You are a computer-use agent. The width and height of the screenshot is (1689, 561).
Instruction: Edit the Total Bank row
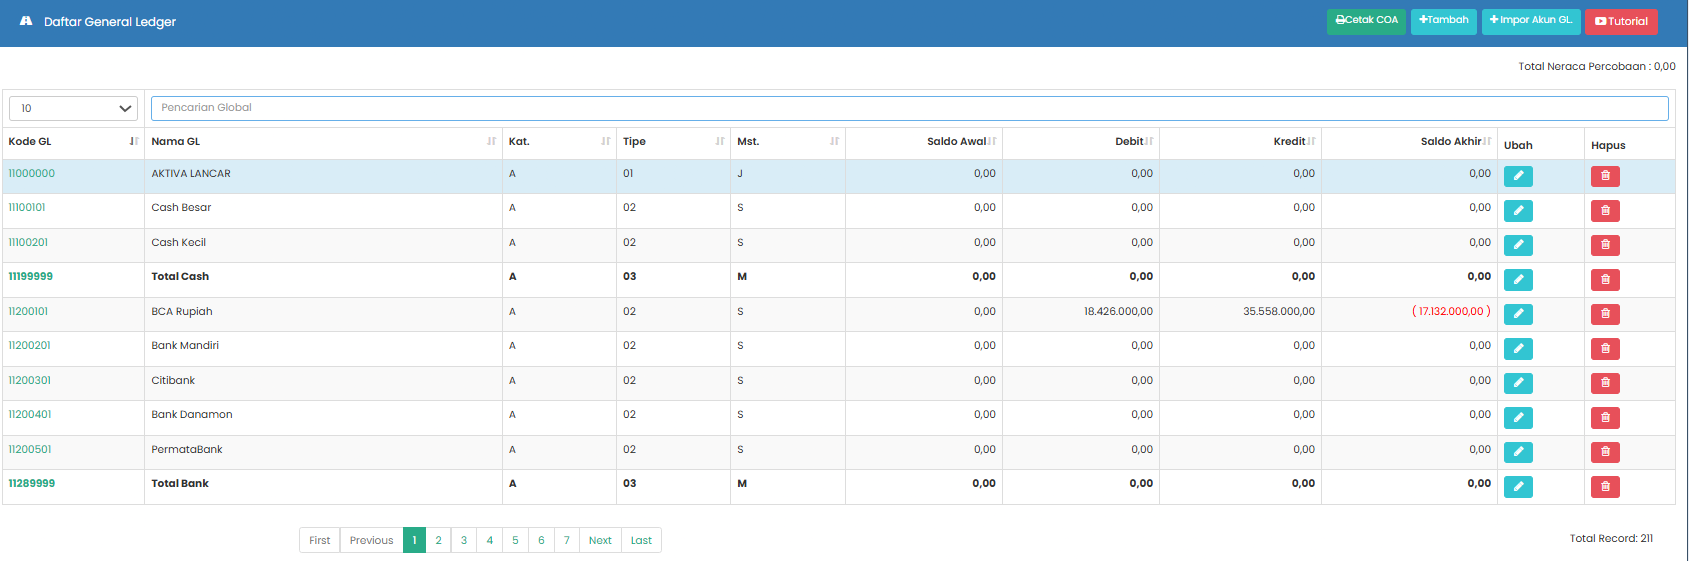(x=1518, y=487)
